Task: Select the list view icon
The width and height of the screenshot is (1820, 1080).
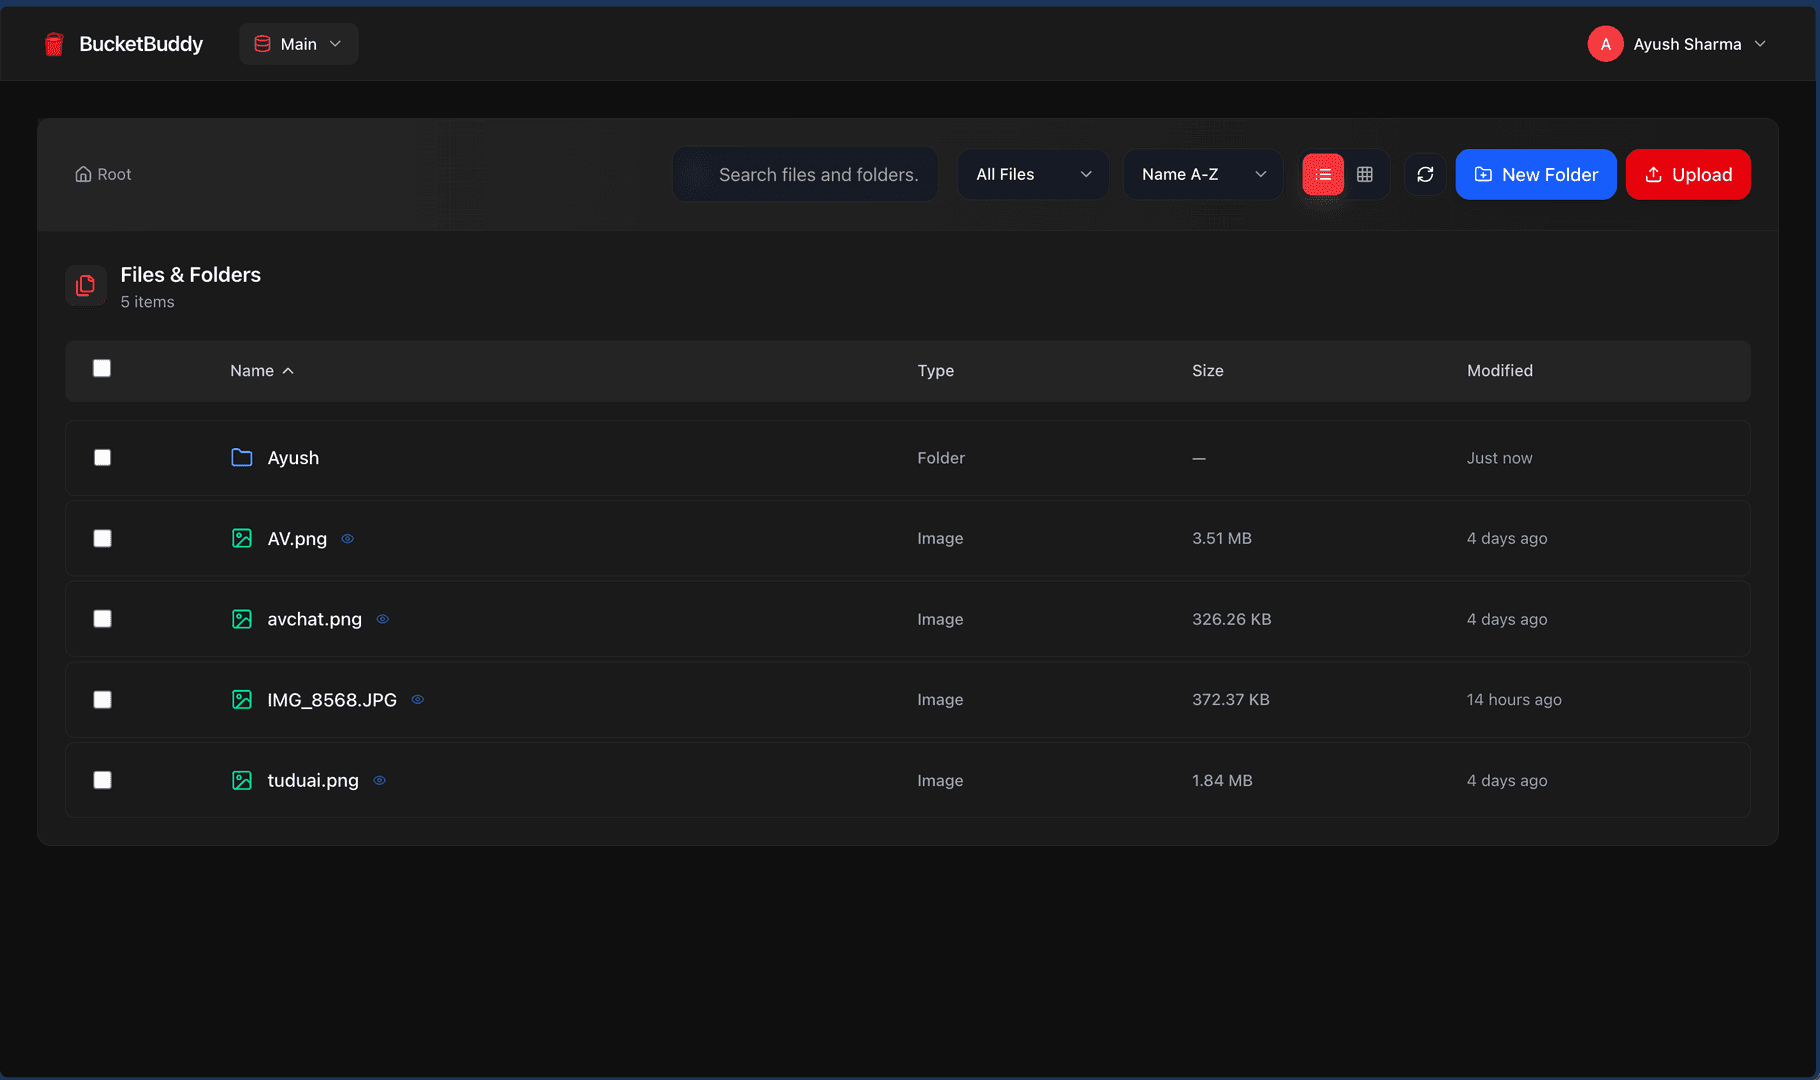Action: point(1322,174)
